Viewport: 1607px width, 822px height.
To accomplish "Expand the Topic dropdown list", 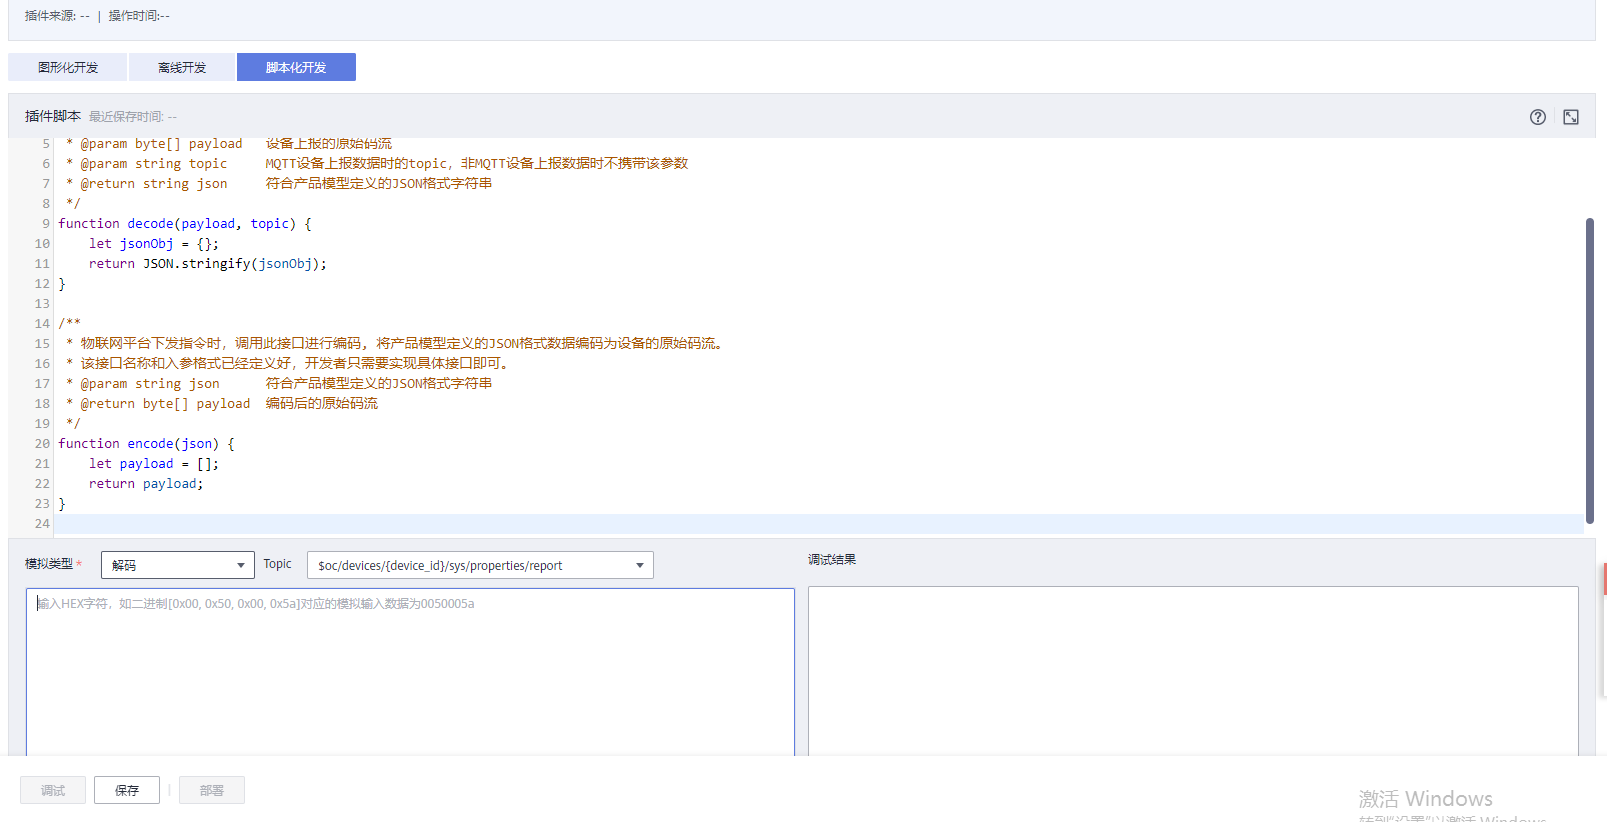I will pyautogui.click(x=480, y=565).
